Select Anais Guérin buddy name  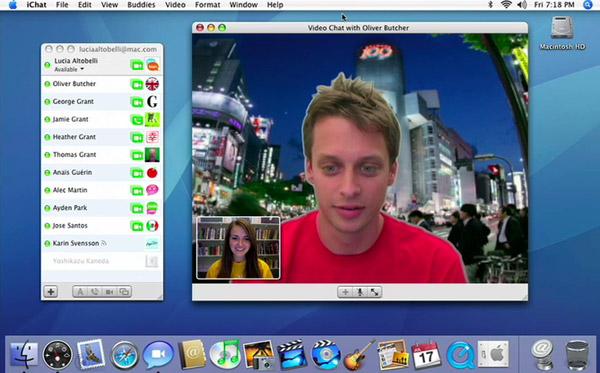72,173
